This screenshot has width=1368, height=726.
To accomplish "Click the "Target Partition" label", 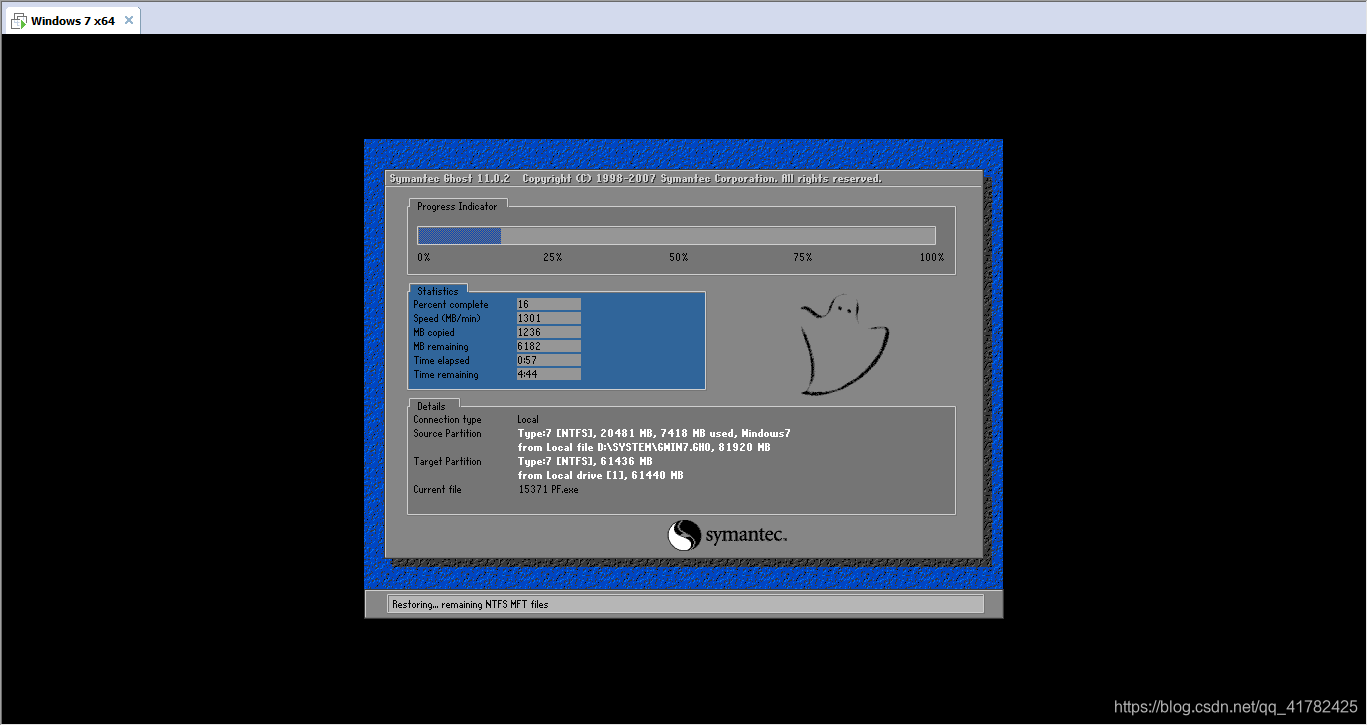I will (x=447, y=461).
